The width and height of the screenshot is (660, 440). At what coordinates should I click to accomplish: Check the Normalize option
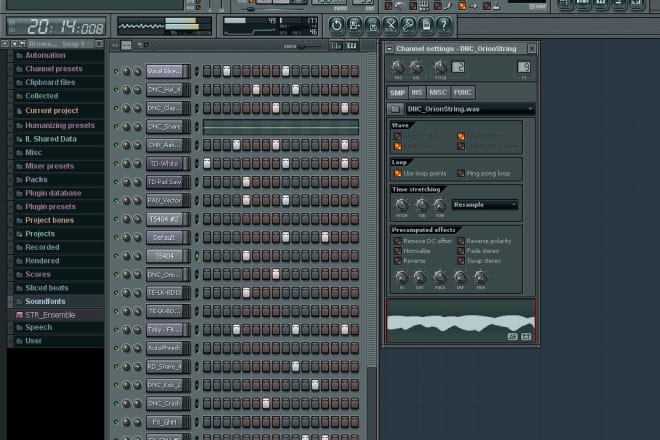pyautogui.click(x=397, y=251)
